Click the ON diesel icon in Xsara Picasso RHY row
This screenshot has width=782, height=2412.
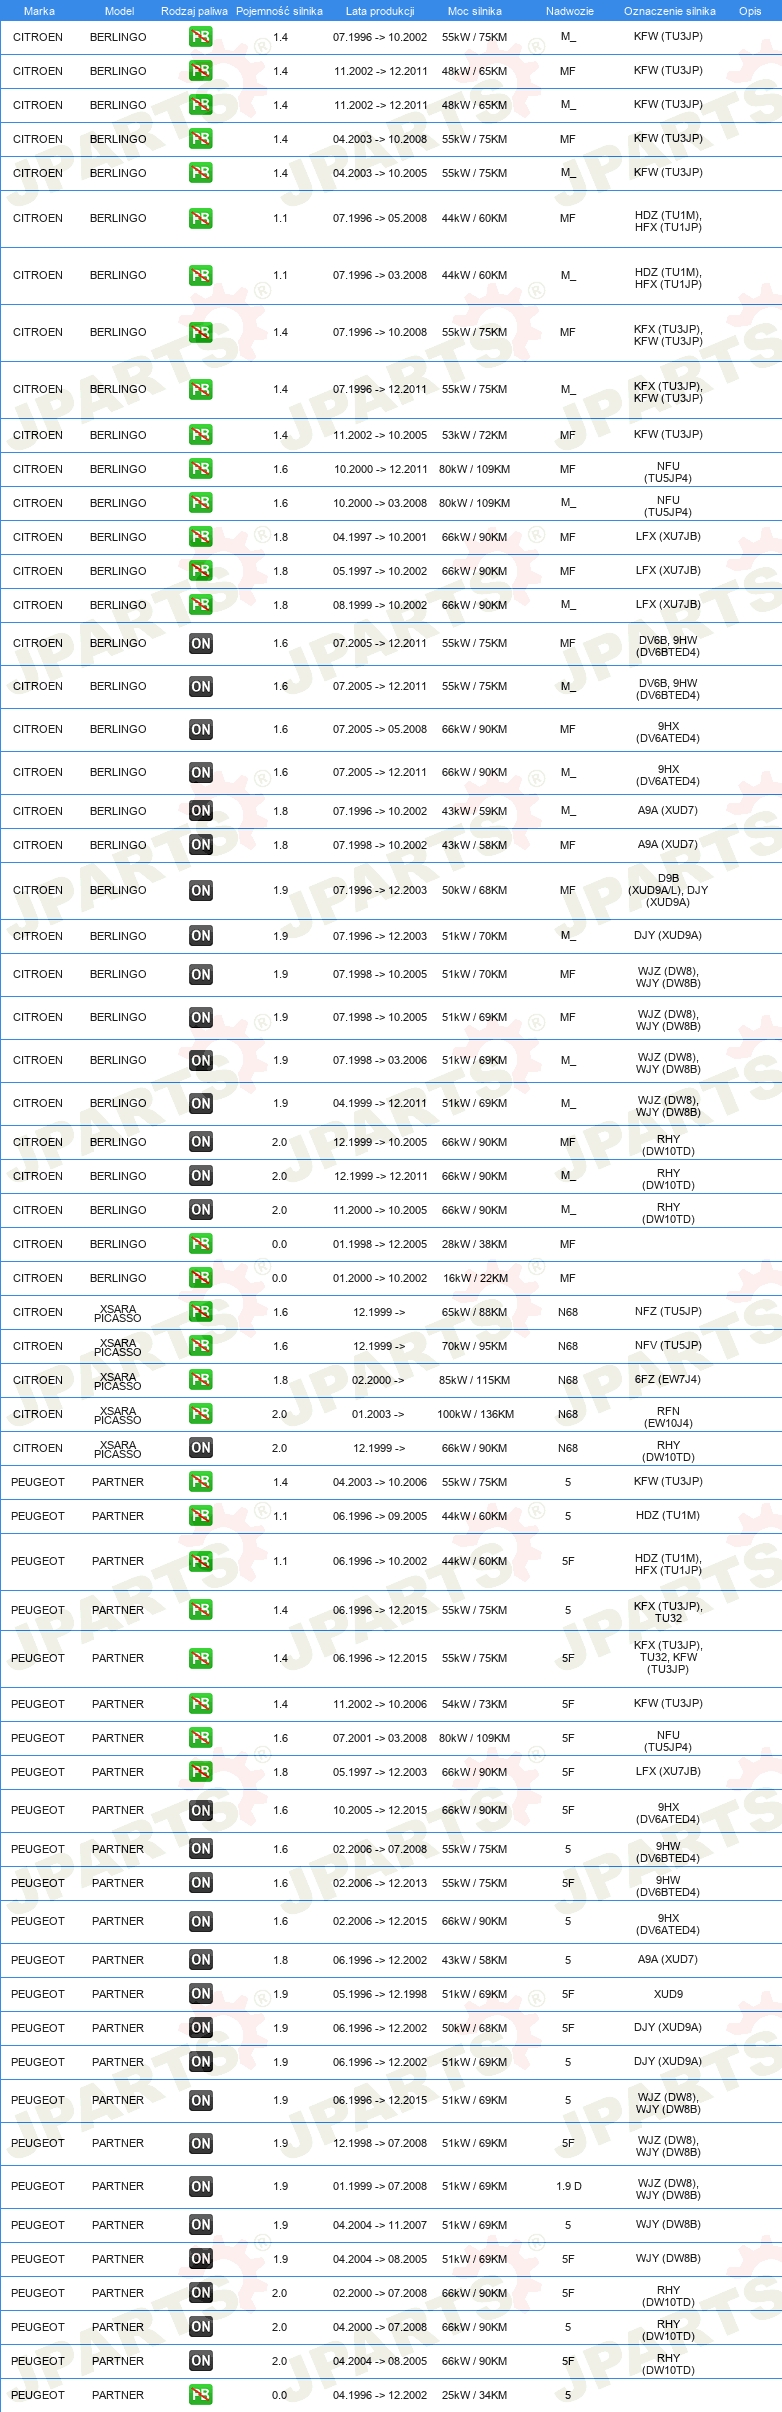201,1448
